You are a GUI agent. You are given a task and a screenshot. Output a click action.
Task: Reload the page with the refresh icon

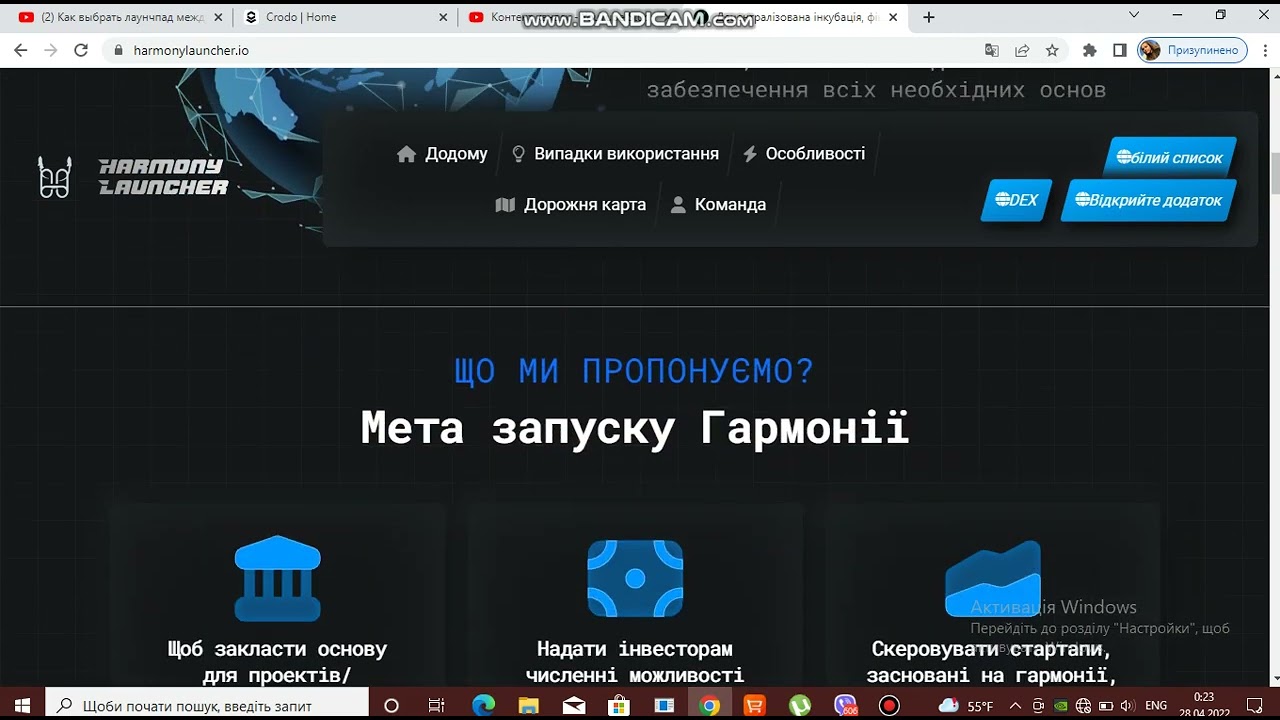81,50
